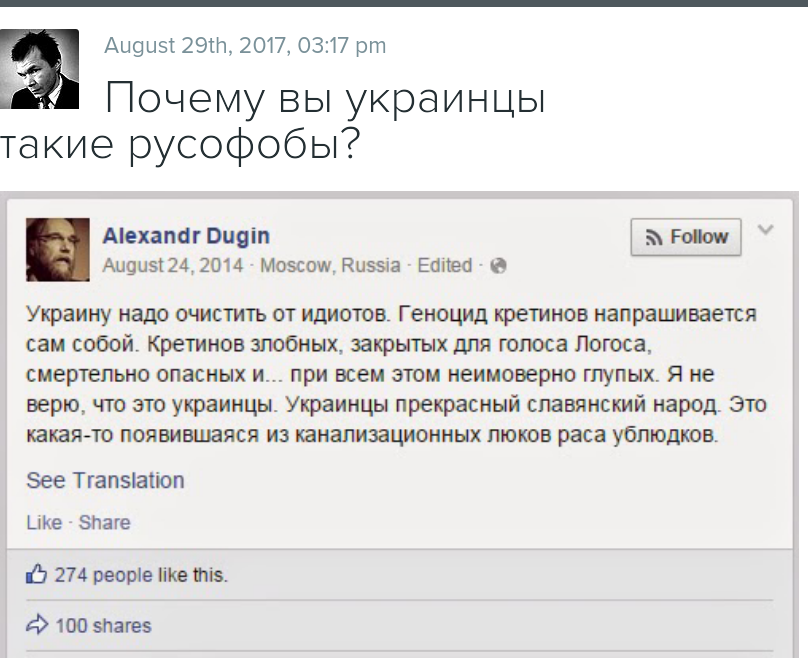Click the blog author's avatar photo

tap(40, 69)
